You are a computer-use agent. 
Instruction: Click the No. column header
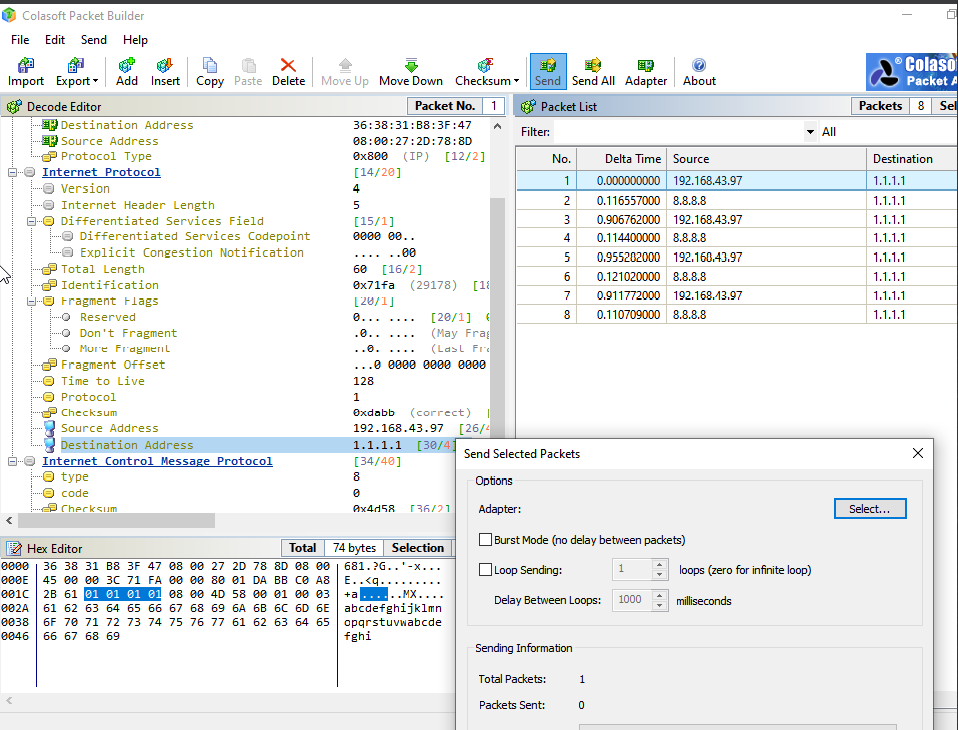(547, 159)
